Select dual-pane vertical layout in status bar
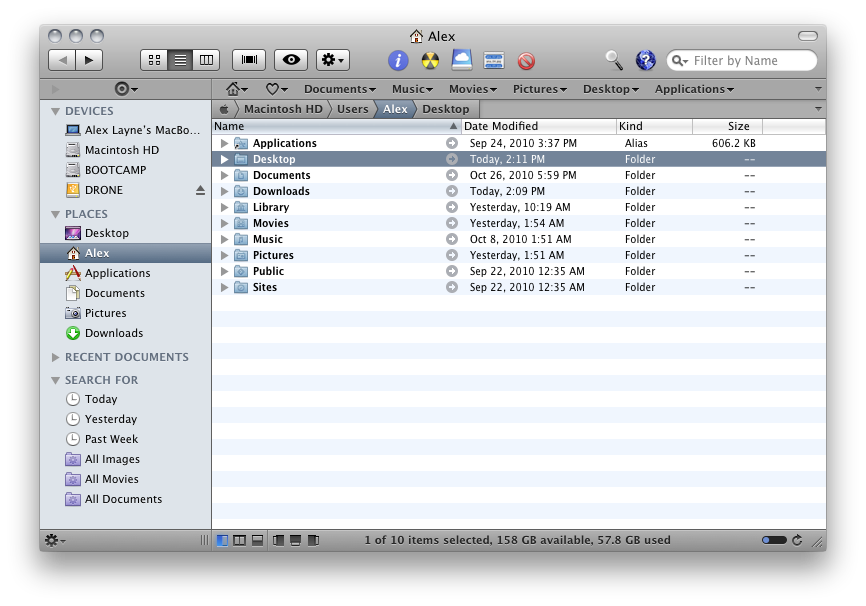The width and height of the screenshot is (866, 606). coord(240,540)
